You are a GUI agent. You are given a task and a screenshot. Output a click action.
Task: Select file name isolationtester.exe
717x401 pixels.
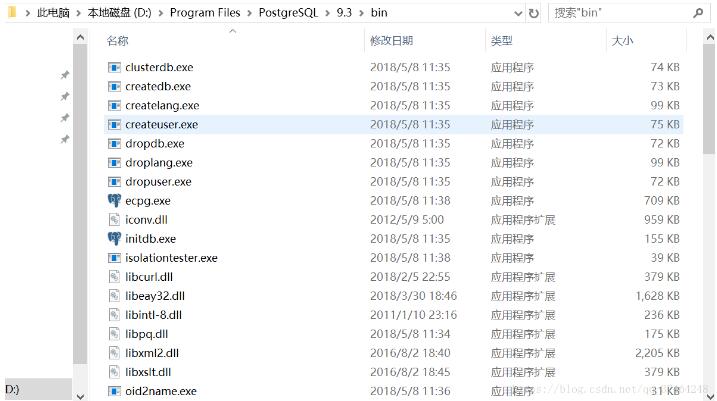171,258
